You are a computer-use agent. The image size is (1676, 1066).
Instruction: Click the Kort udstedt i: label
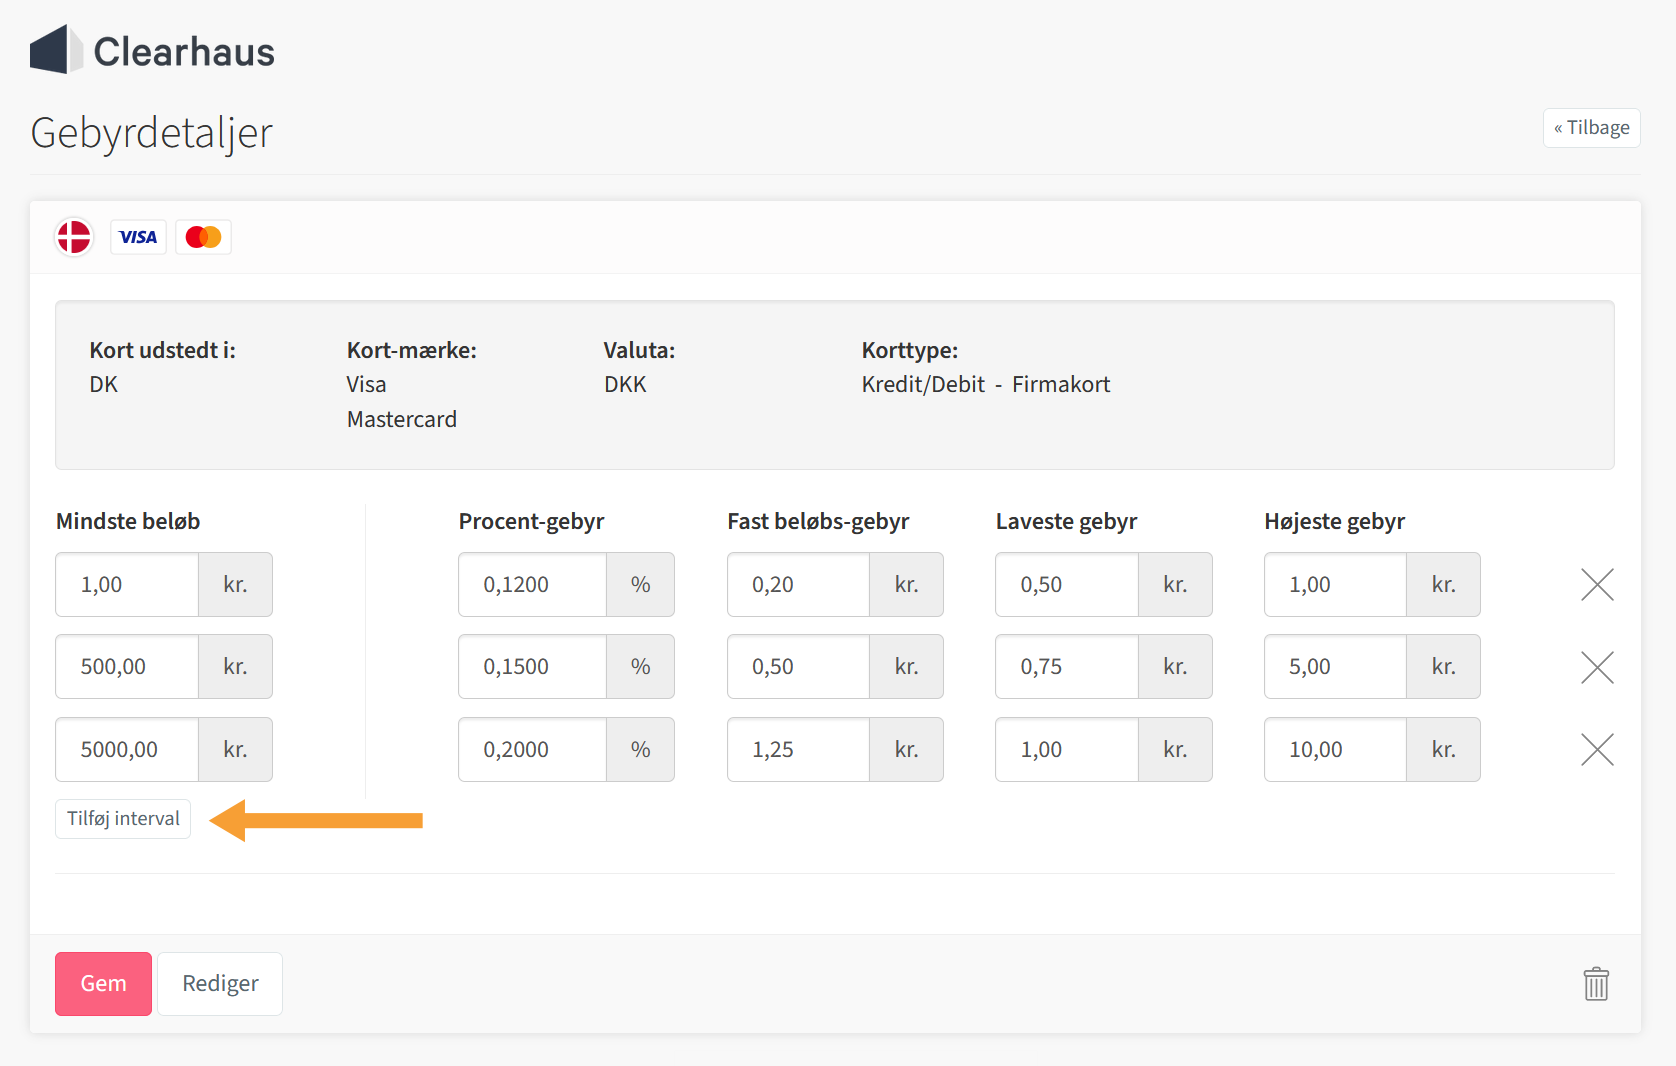[x=163, y=350]
